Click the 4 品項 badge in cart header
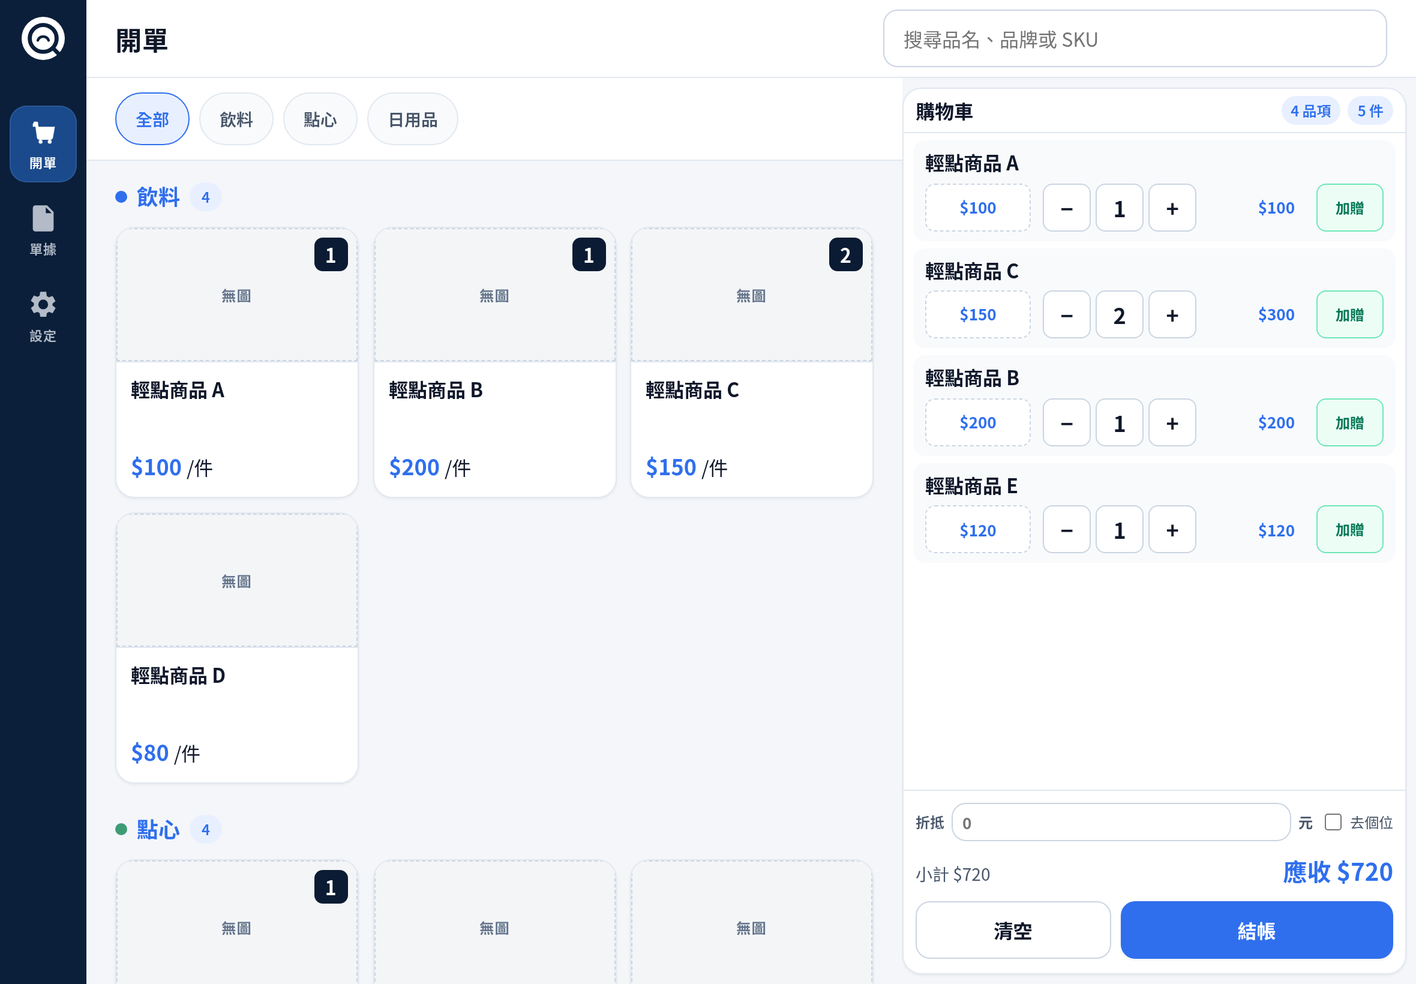This screenshot has height=984, width=1416. tap(1310, 111)
